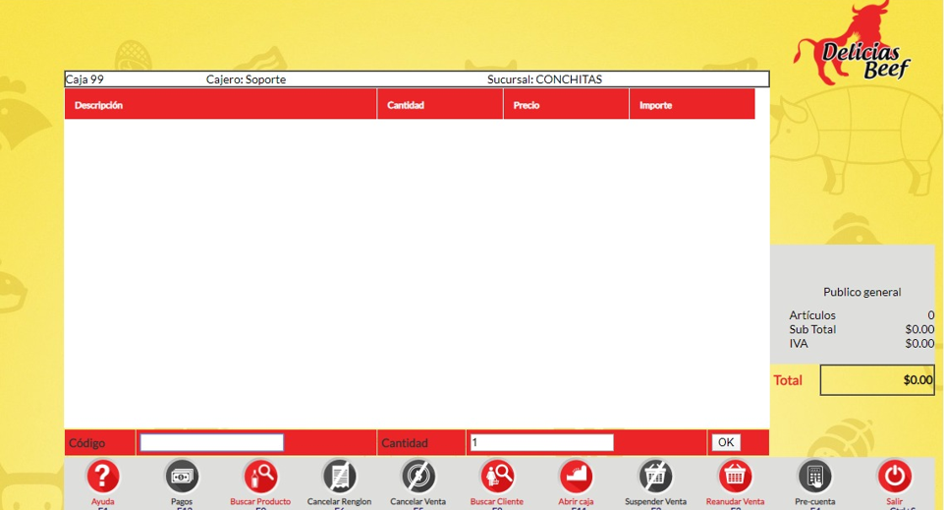Click the Salir power icon
Screen dimensions: 945x510
point(894,477)
